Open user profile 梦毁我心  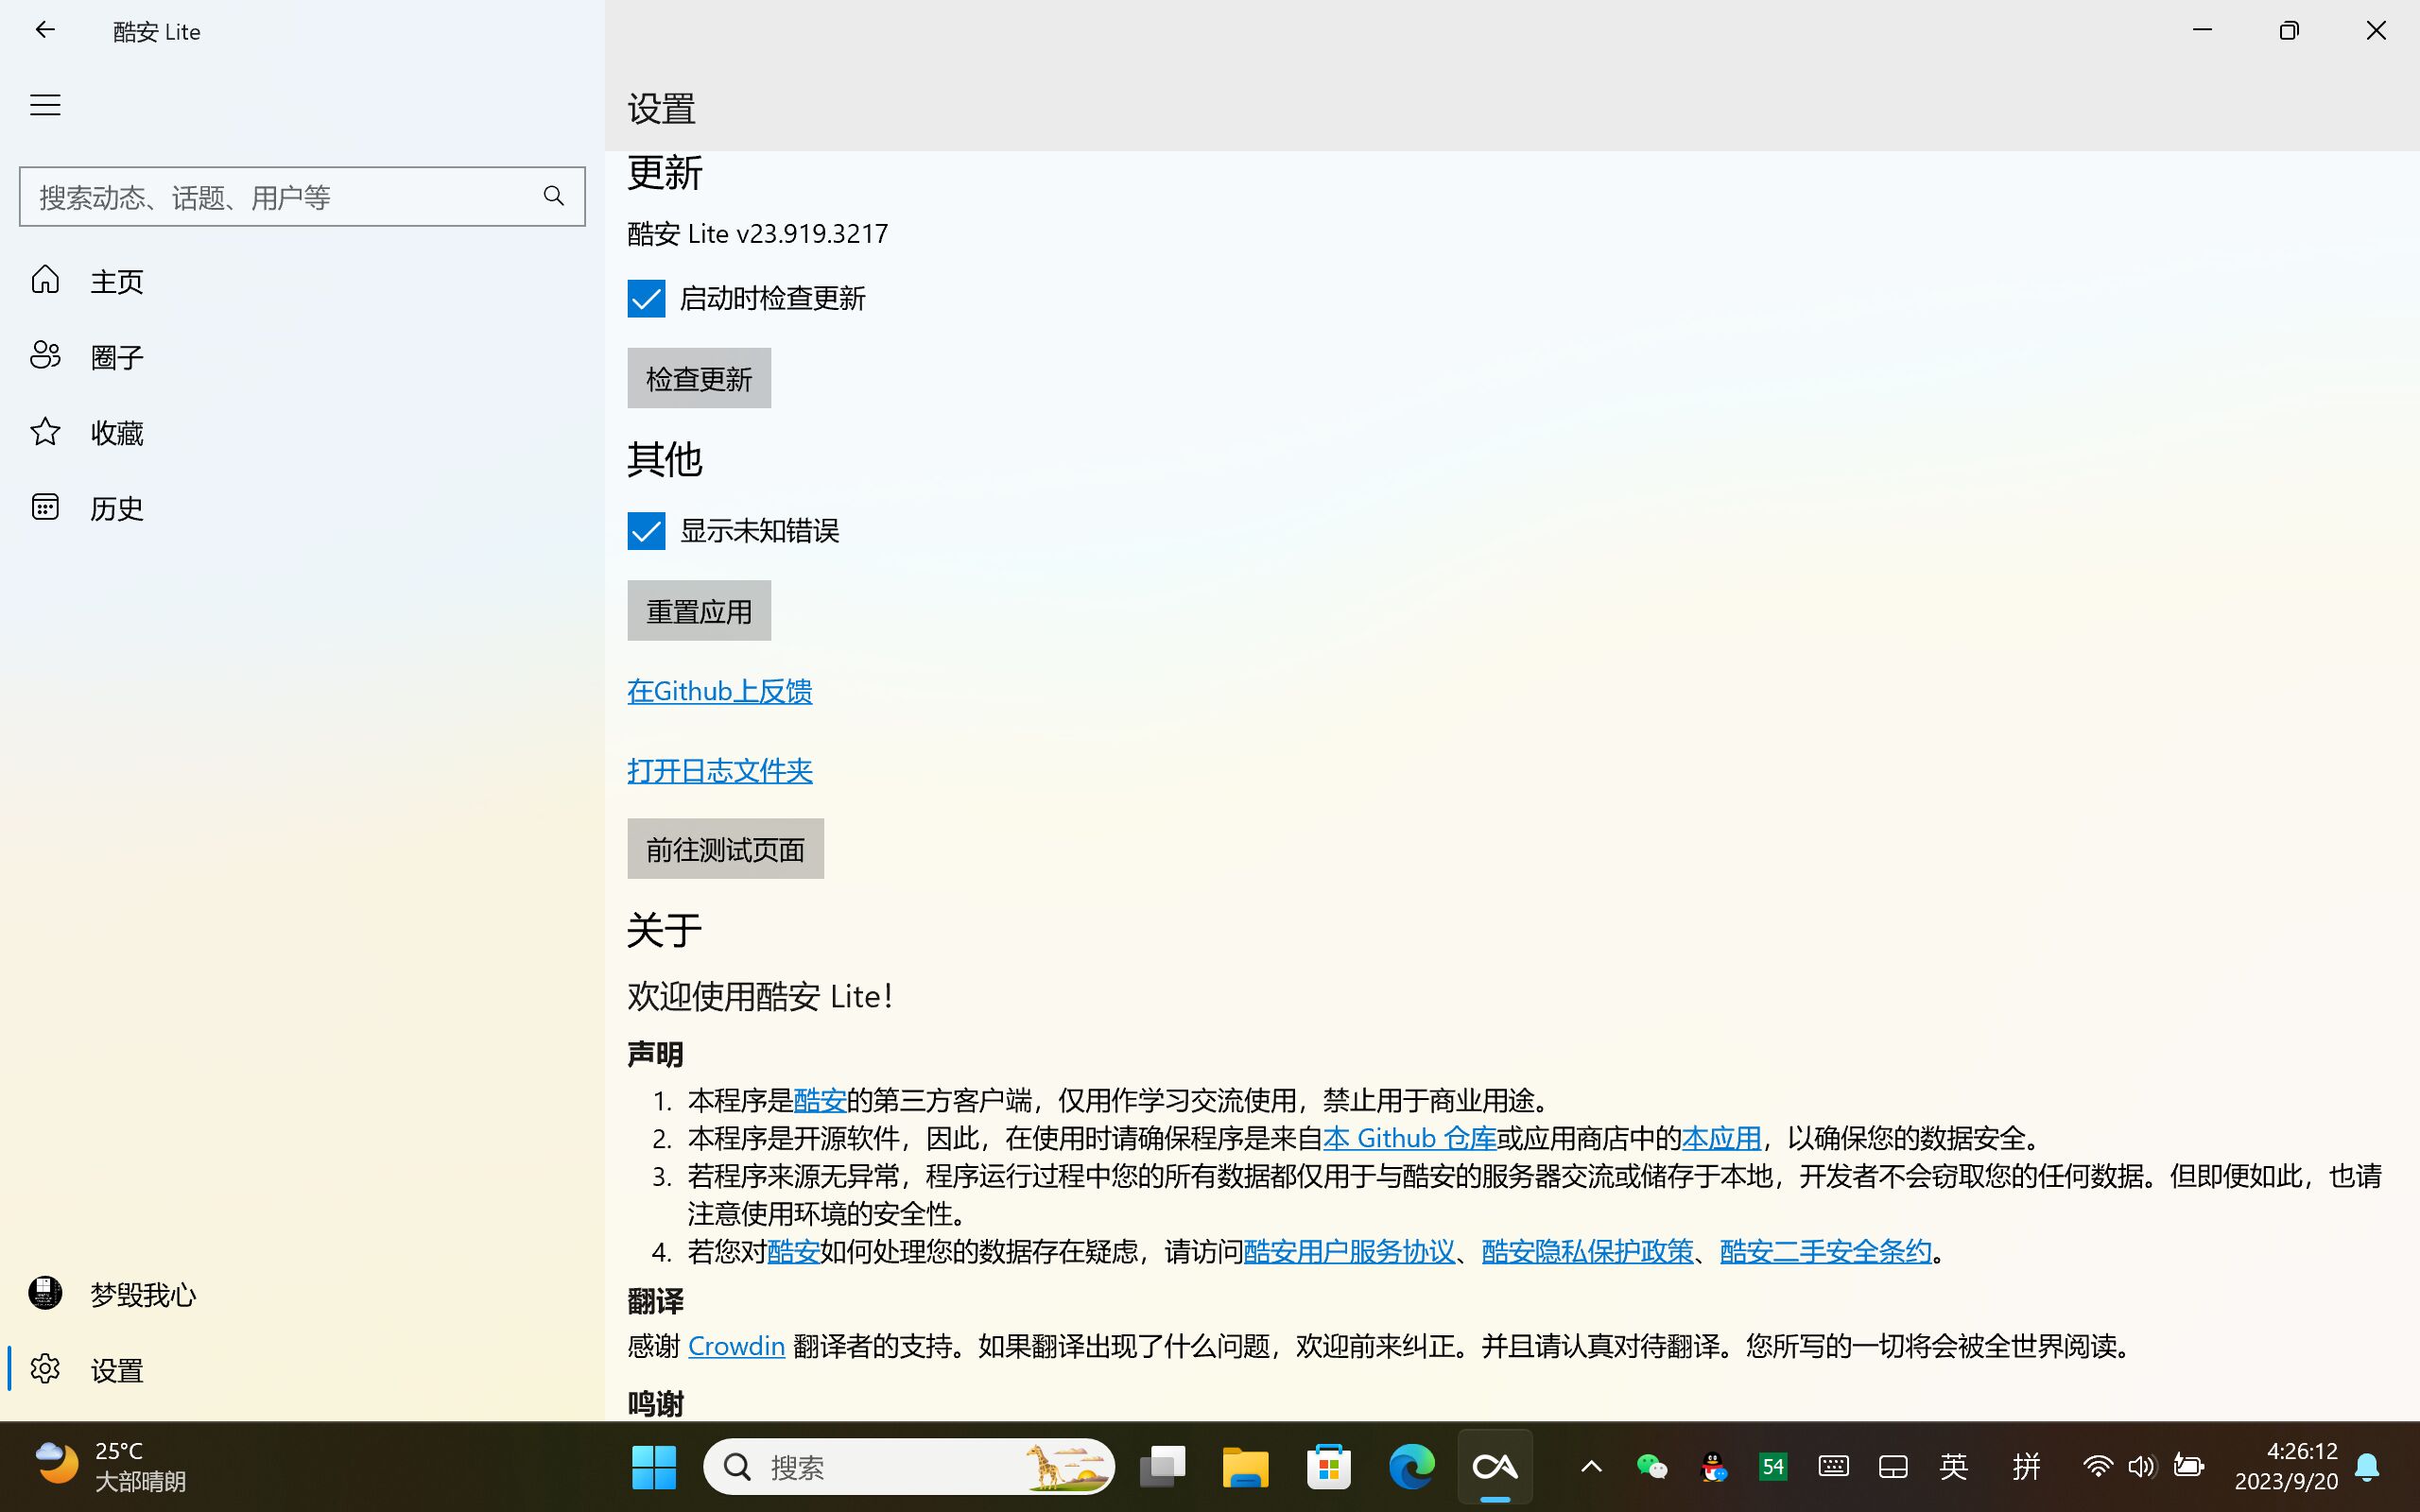pyautogui.click(x=302, y=1293)
